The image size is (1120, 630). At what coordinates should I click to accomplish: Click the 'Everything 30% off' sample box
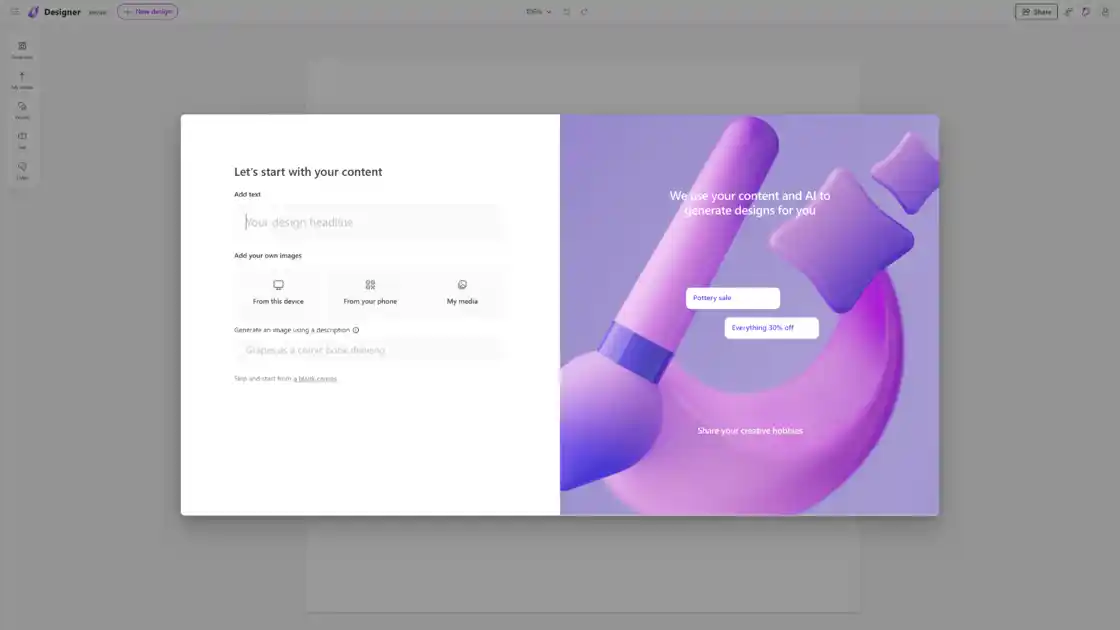[771, 328]
